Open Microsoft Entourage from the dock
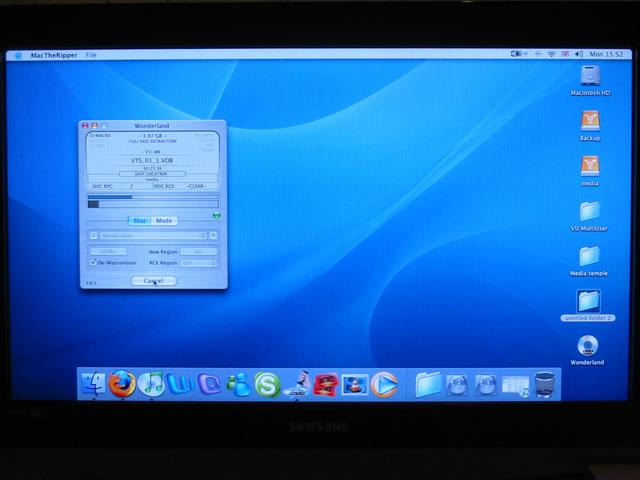Screen dimensions: 640x480 209,384
